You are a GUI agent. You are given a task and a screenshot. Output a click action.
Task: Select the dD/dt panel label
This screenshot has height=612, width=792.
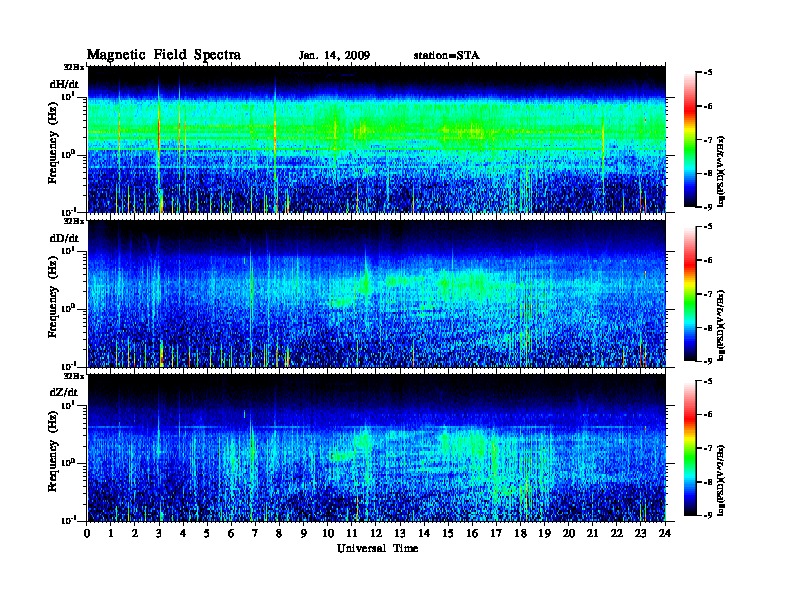pyautogui.click(x=64, y=238)
